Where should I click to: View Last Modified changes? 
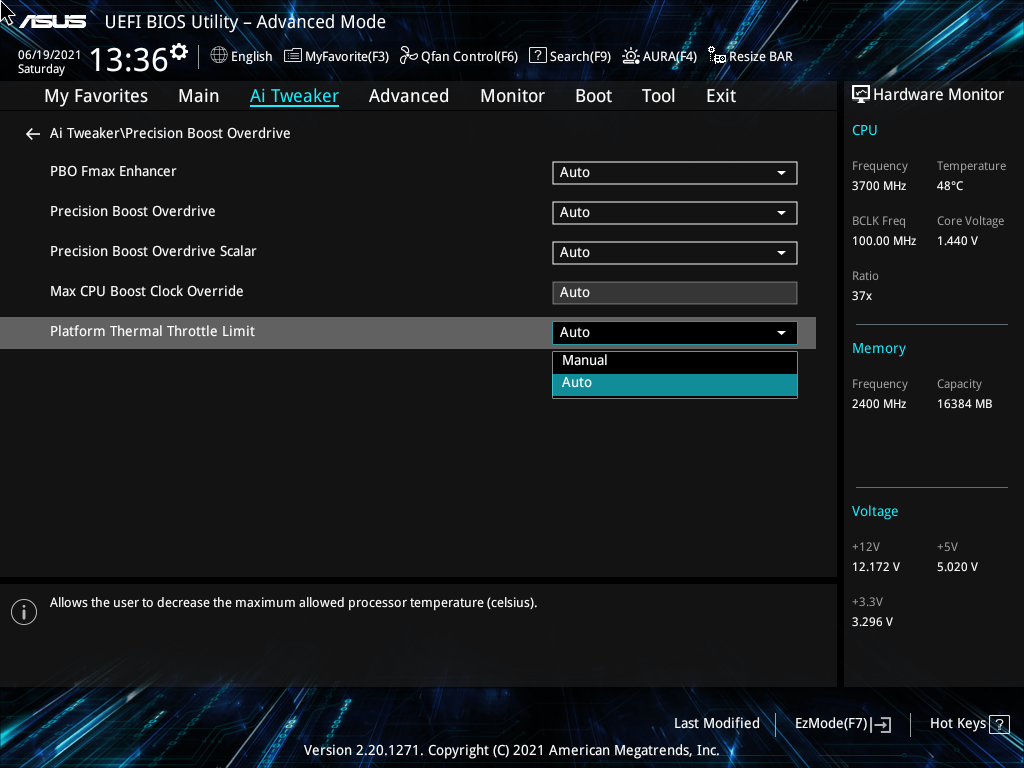pos(716,723)
